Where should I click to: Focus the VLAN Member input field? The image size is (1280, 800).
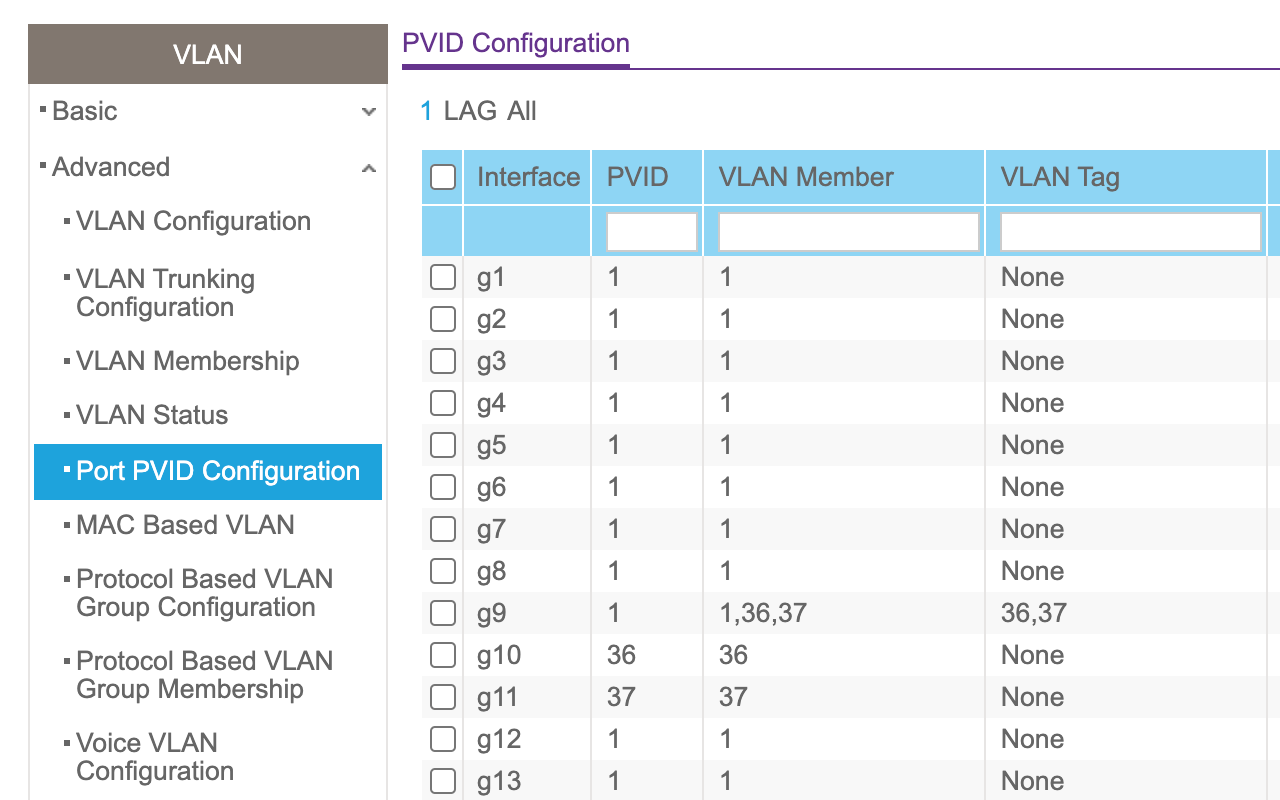click(848, 232)
